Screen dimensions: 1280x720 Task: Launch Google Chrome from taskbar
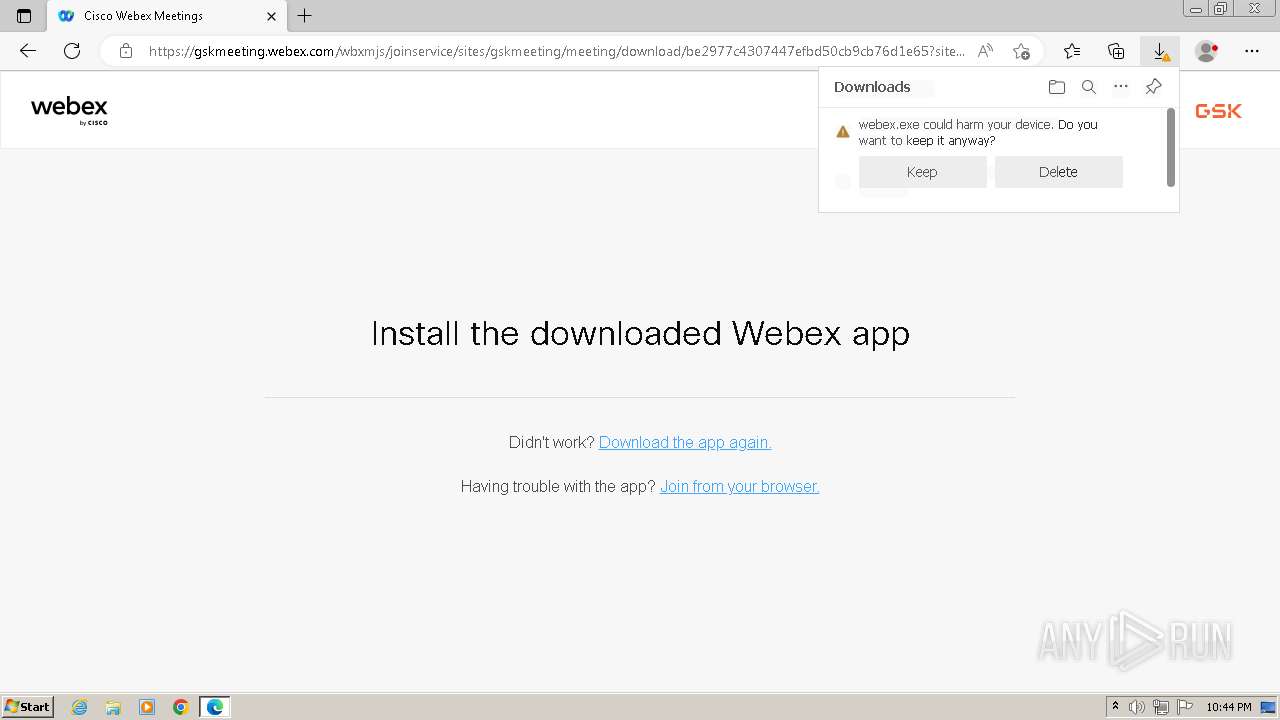click(181, 707)
